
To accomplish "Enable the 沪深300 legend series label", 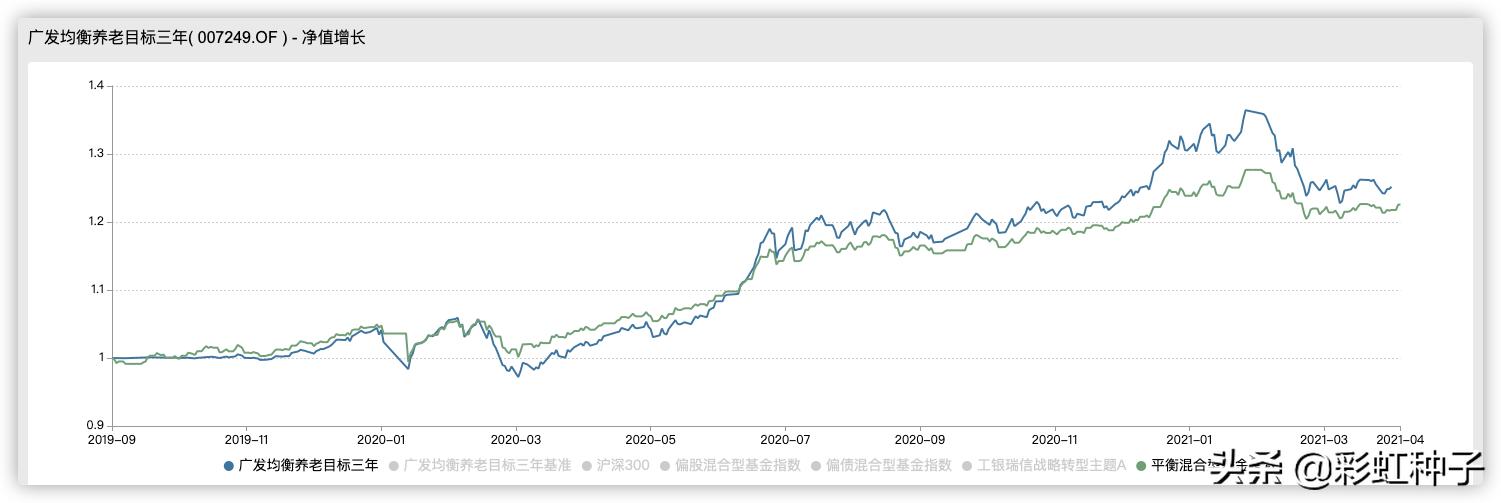I will (623, 465).
